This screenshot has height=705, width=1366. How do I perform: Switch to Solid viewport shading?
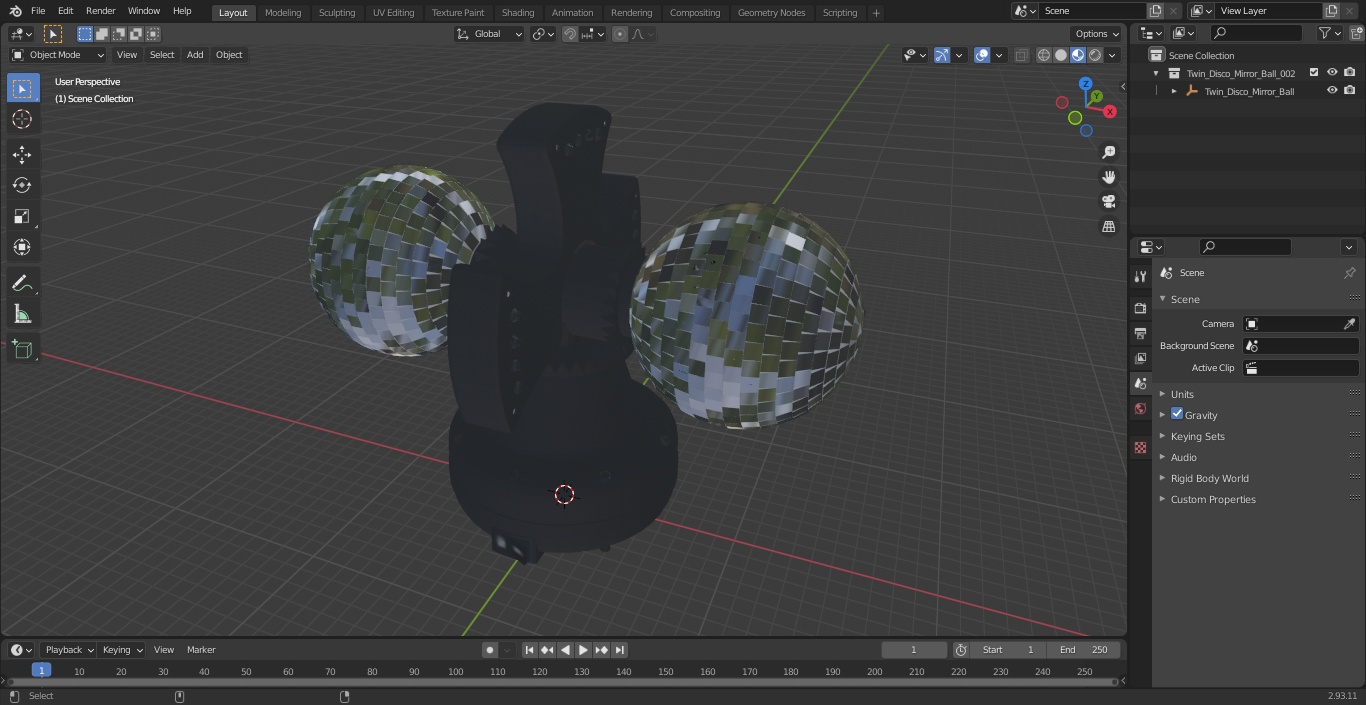pos(1061,55)
